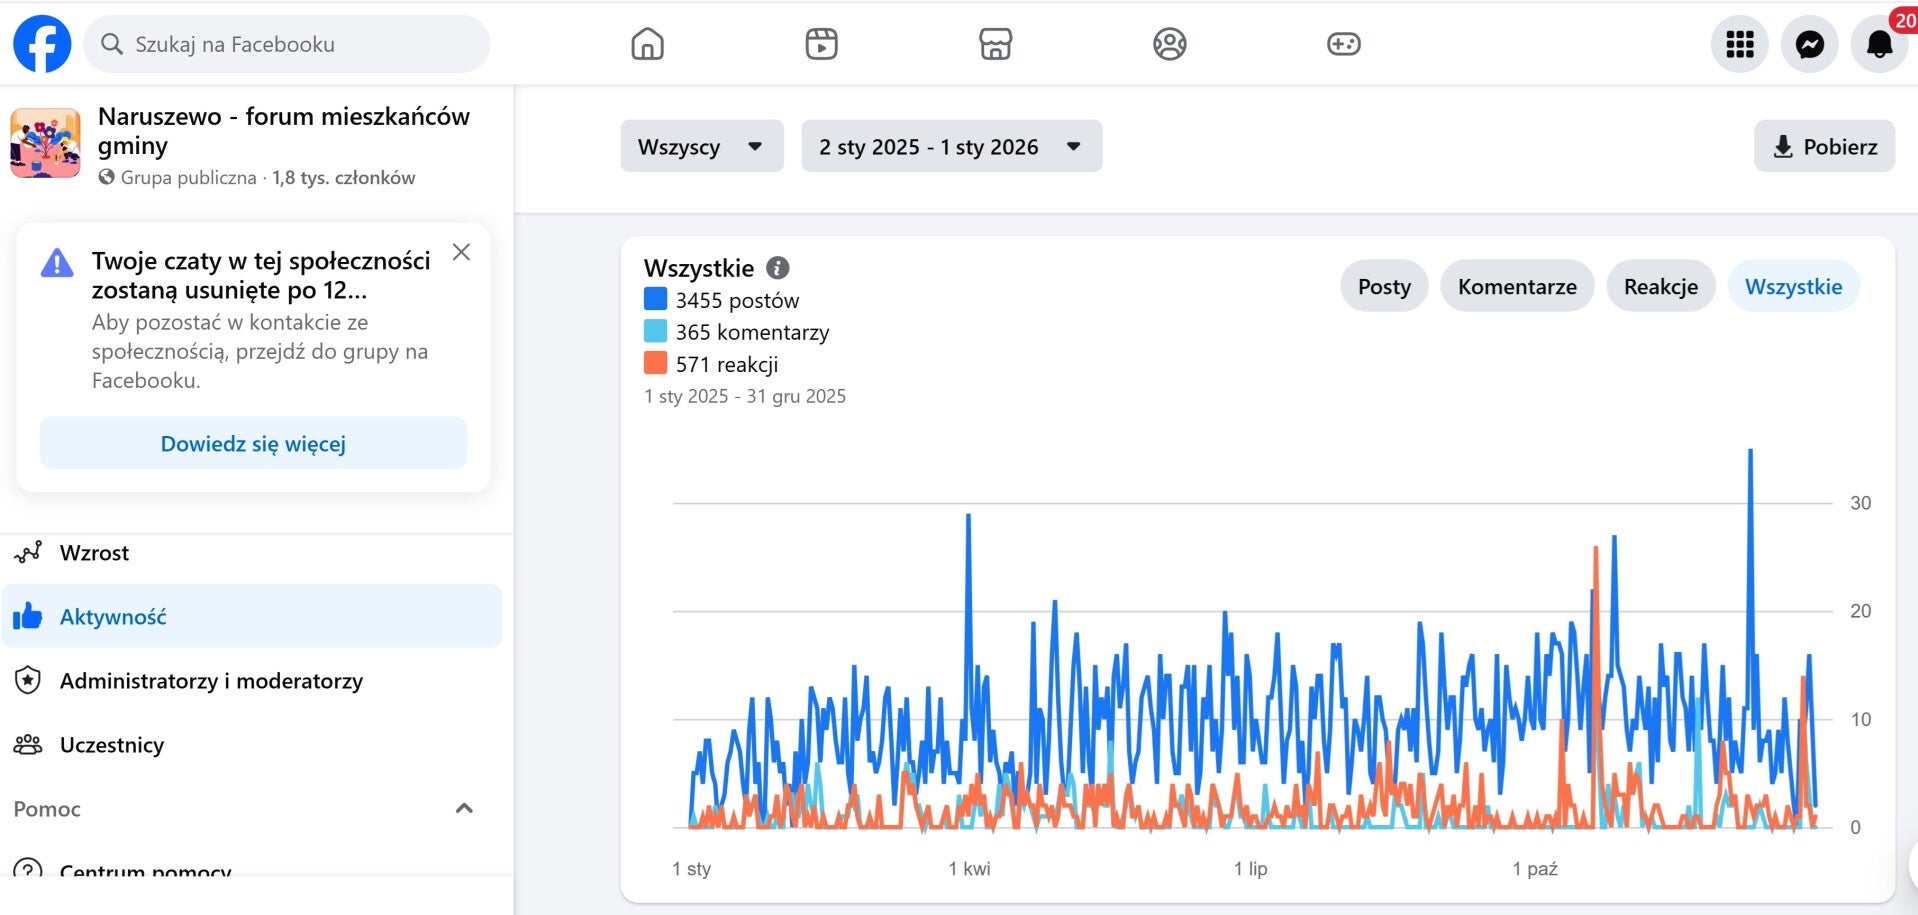Open the Gaming controller icon

(1343, 44)
